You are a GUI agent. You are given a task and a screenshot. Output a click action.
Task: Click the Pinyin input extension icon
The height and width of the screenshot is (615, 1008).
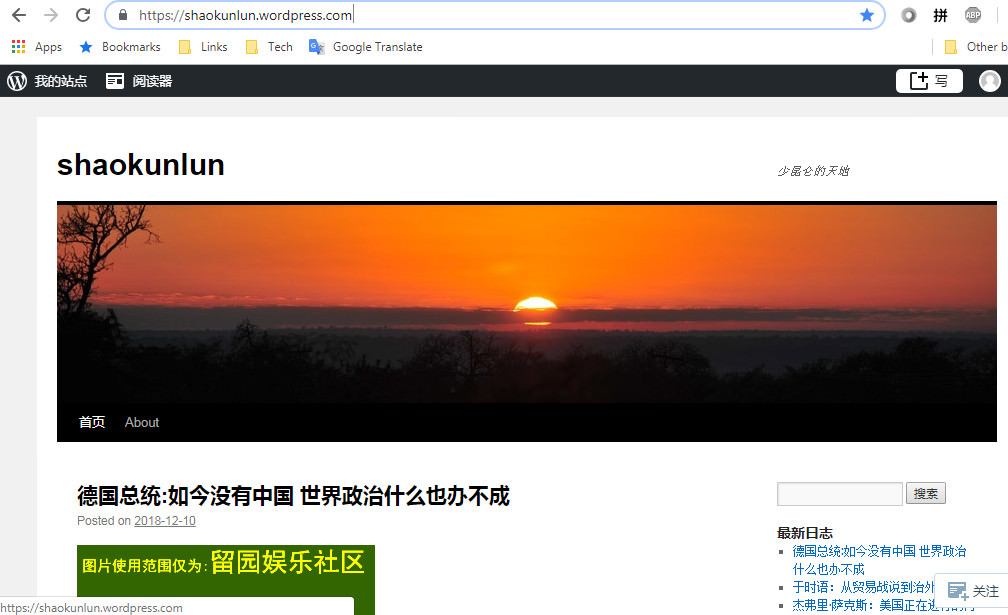940,15
